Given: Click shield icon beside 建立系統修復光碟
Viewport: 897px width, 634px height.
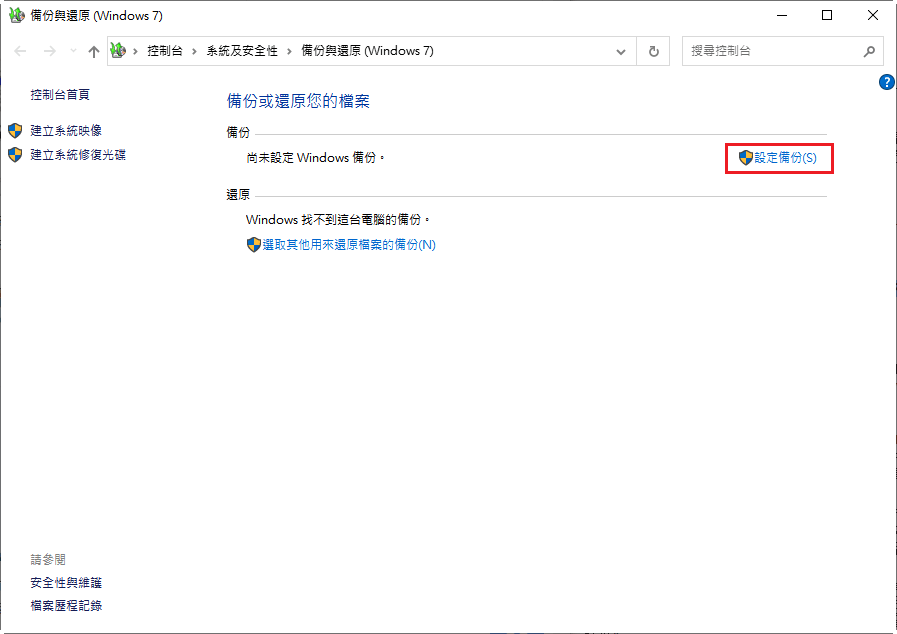Looking at the screenshot, I should (x=15, y=154).
